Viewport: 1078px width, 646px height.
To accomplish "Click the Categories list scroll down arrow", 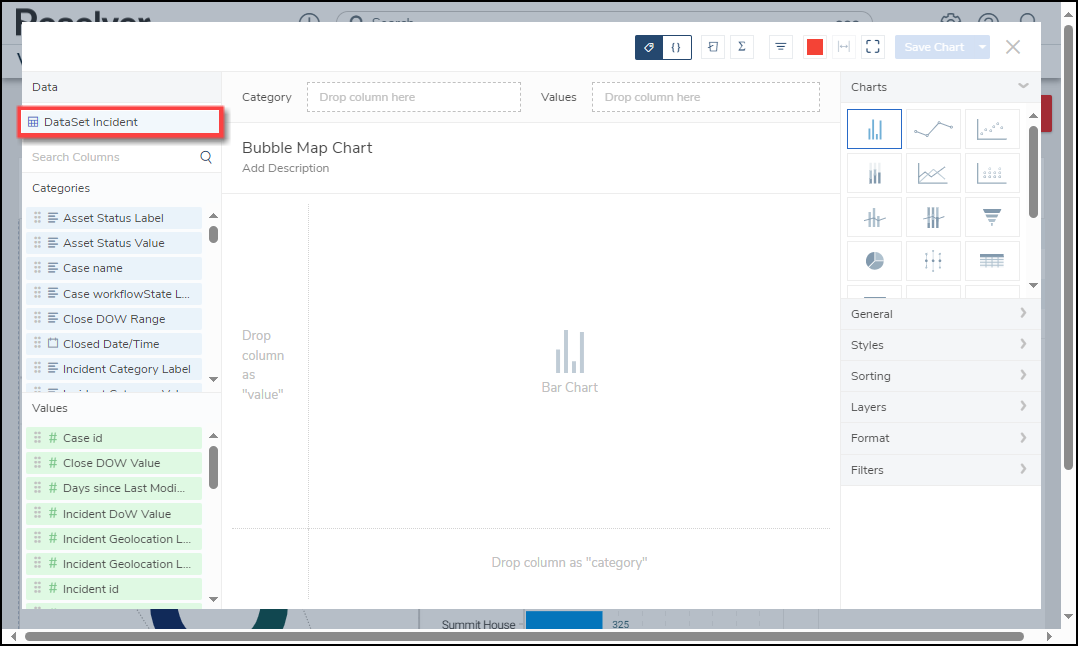I will pyautogui.click(x=213, y=379).
